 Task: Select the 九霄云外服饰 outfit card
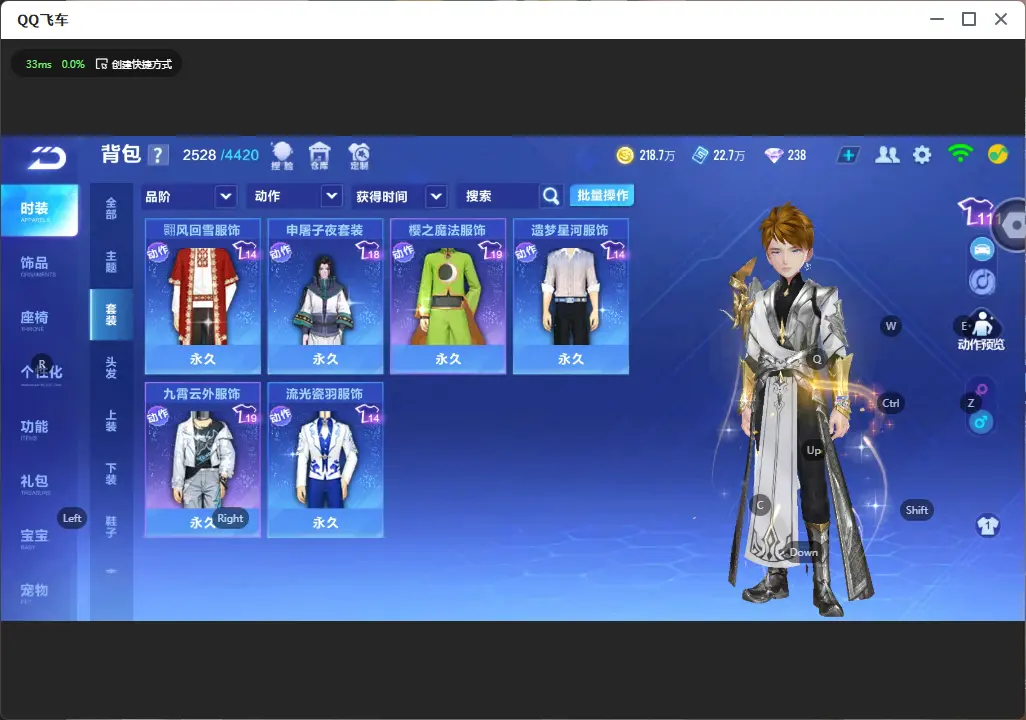(x=203, y=459)
